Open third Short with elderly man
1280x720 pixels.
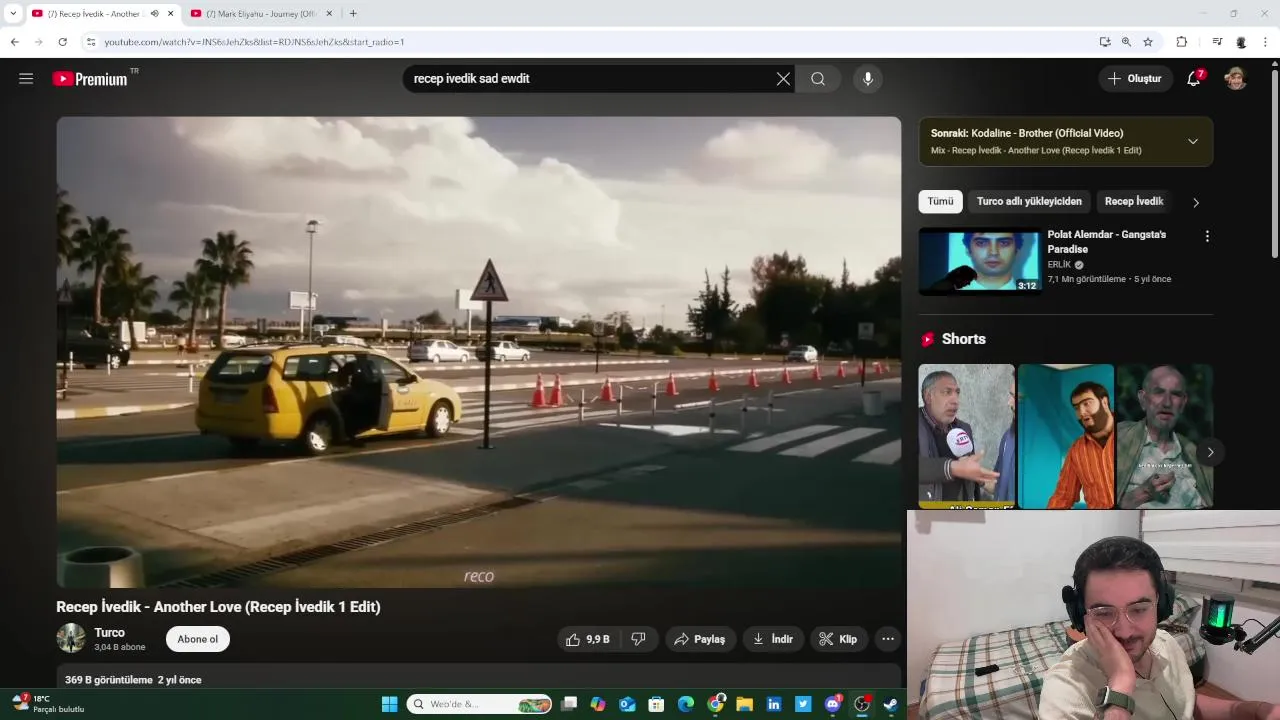click(x=1164, y=436)
